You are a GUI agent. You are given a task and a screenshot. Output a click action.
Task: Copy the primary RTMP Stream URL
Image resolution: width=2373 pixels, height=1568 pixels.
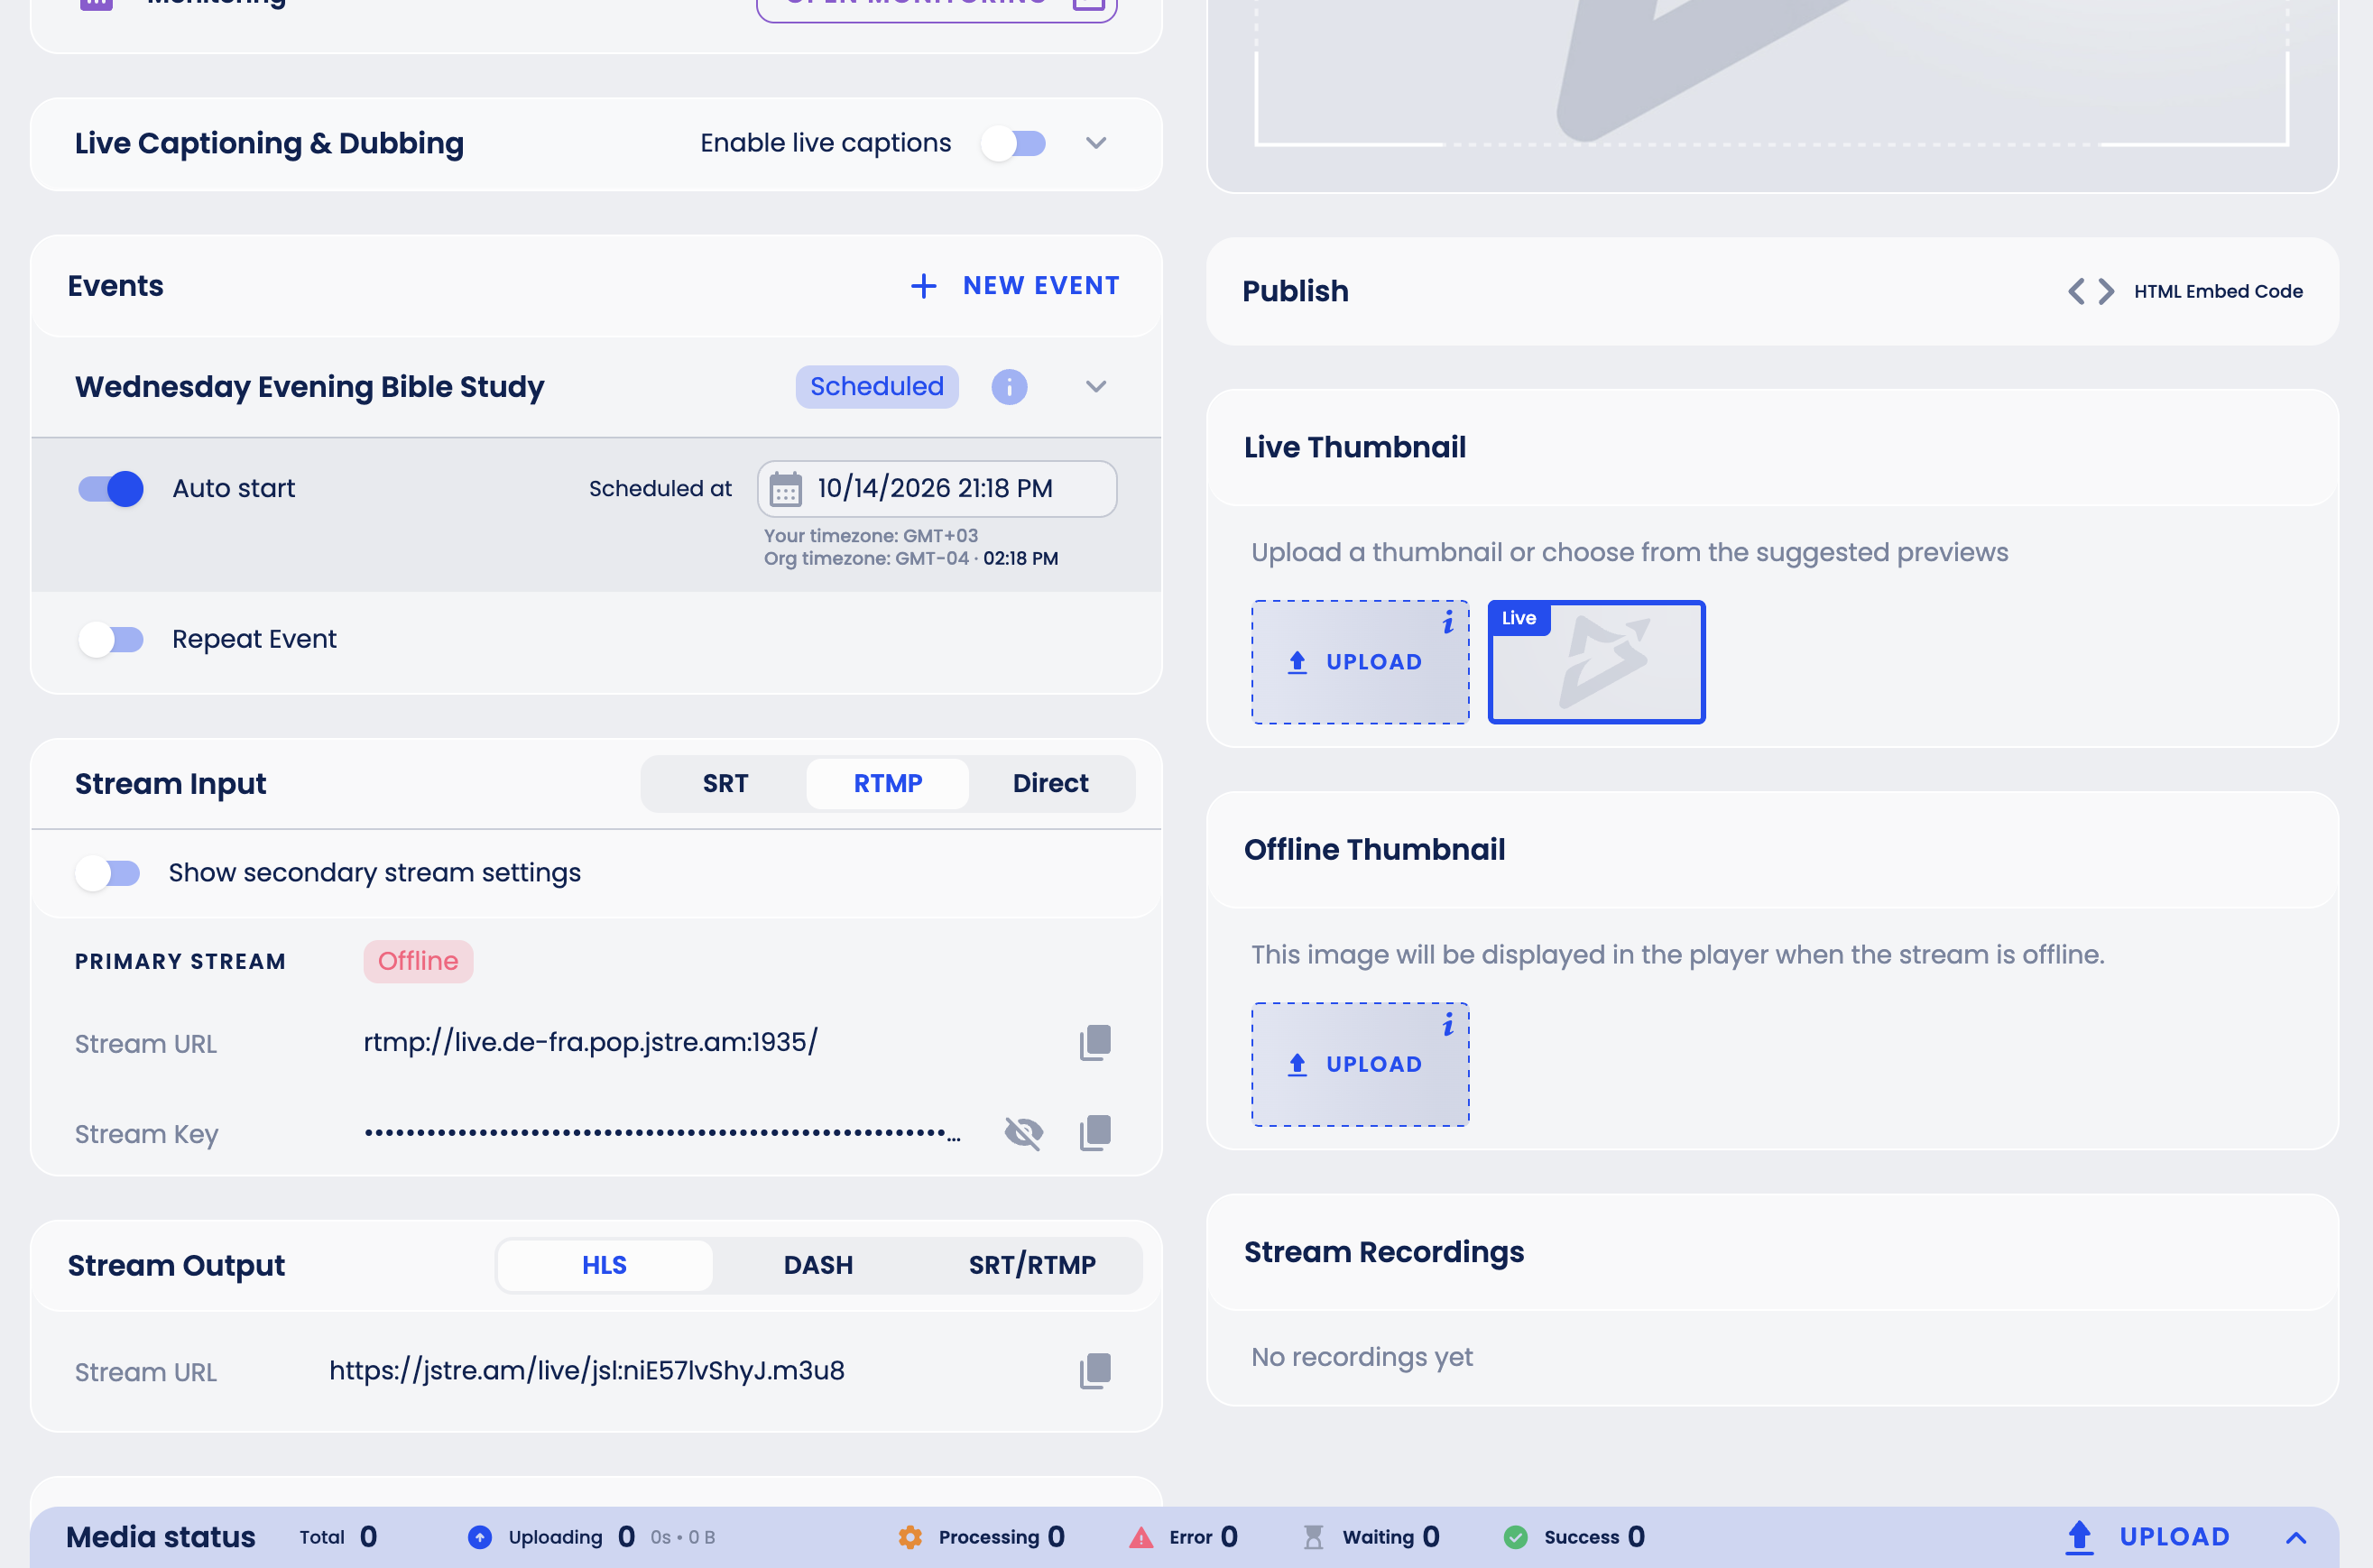1095,1043
